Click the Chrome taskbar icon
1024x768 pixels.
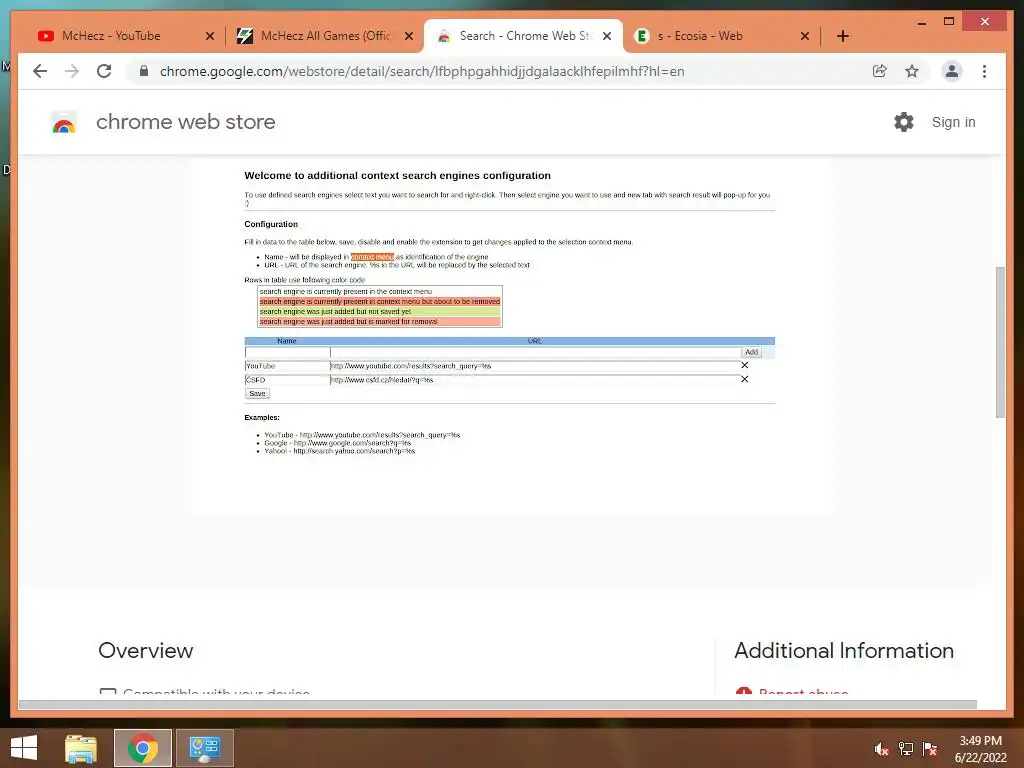[142, 748]
